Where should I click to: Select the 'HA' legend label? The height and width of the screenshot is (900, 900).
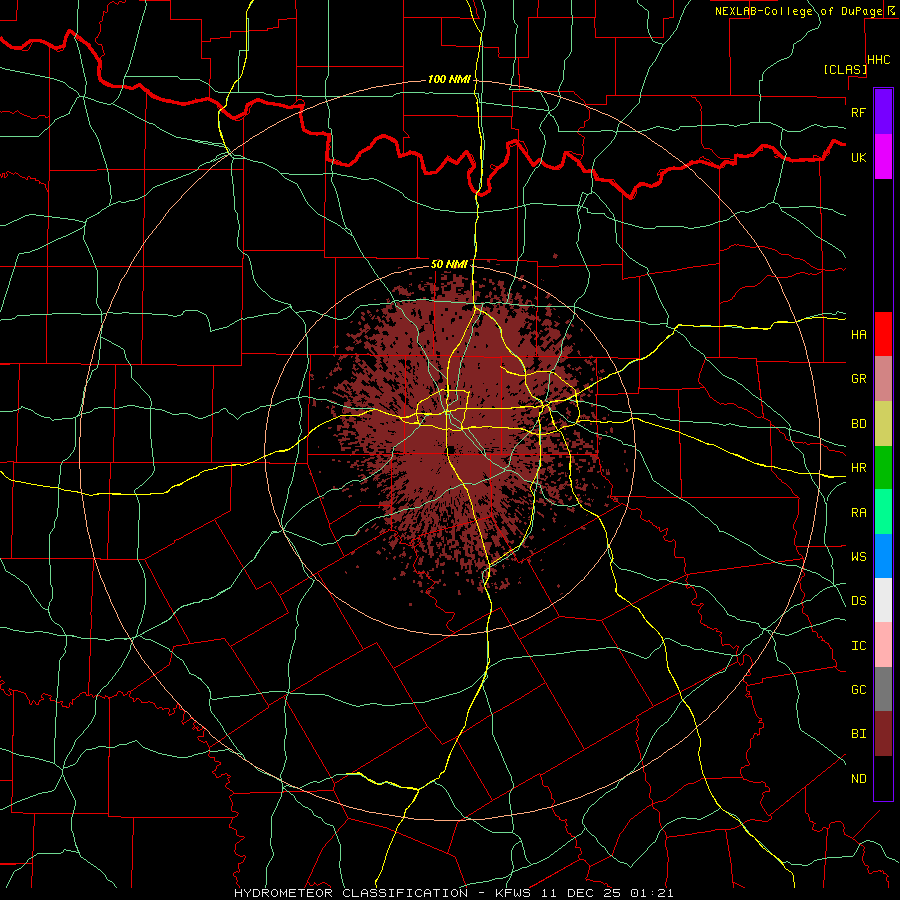click(x=859, y=335)
